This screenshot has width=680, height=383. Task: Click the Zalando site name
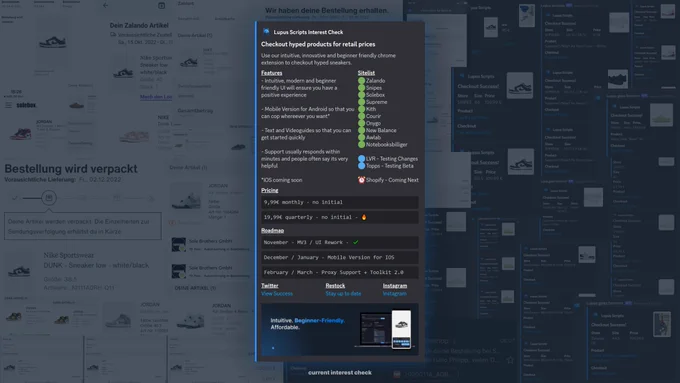376,81
